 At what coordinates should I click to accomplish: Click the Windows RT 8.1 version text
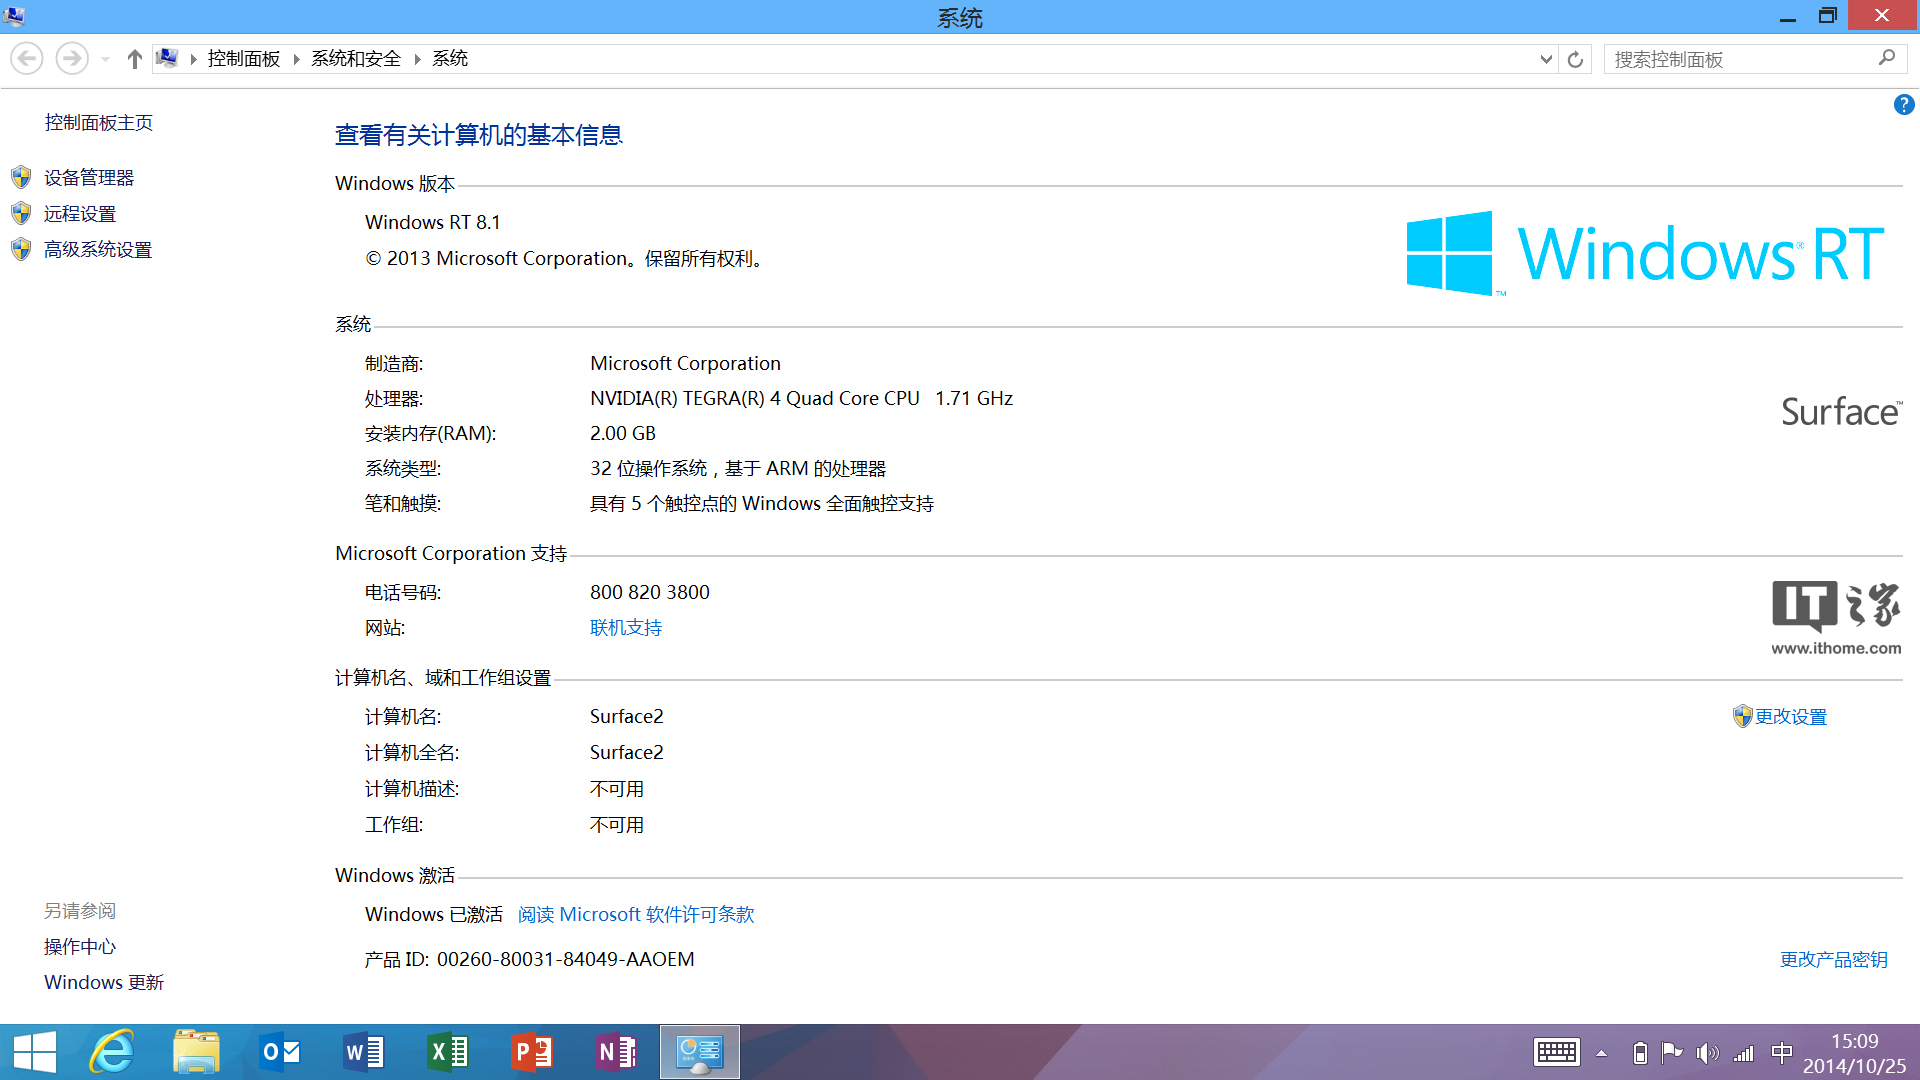(433, 222)
